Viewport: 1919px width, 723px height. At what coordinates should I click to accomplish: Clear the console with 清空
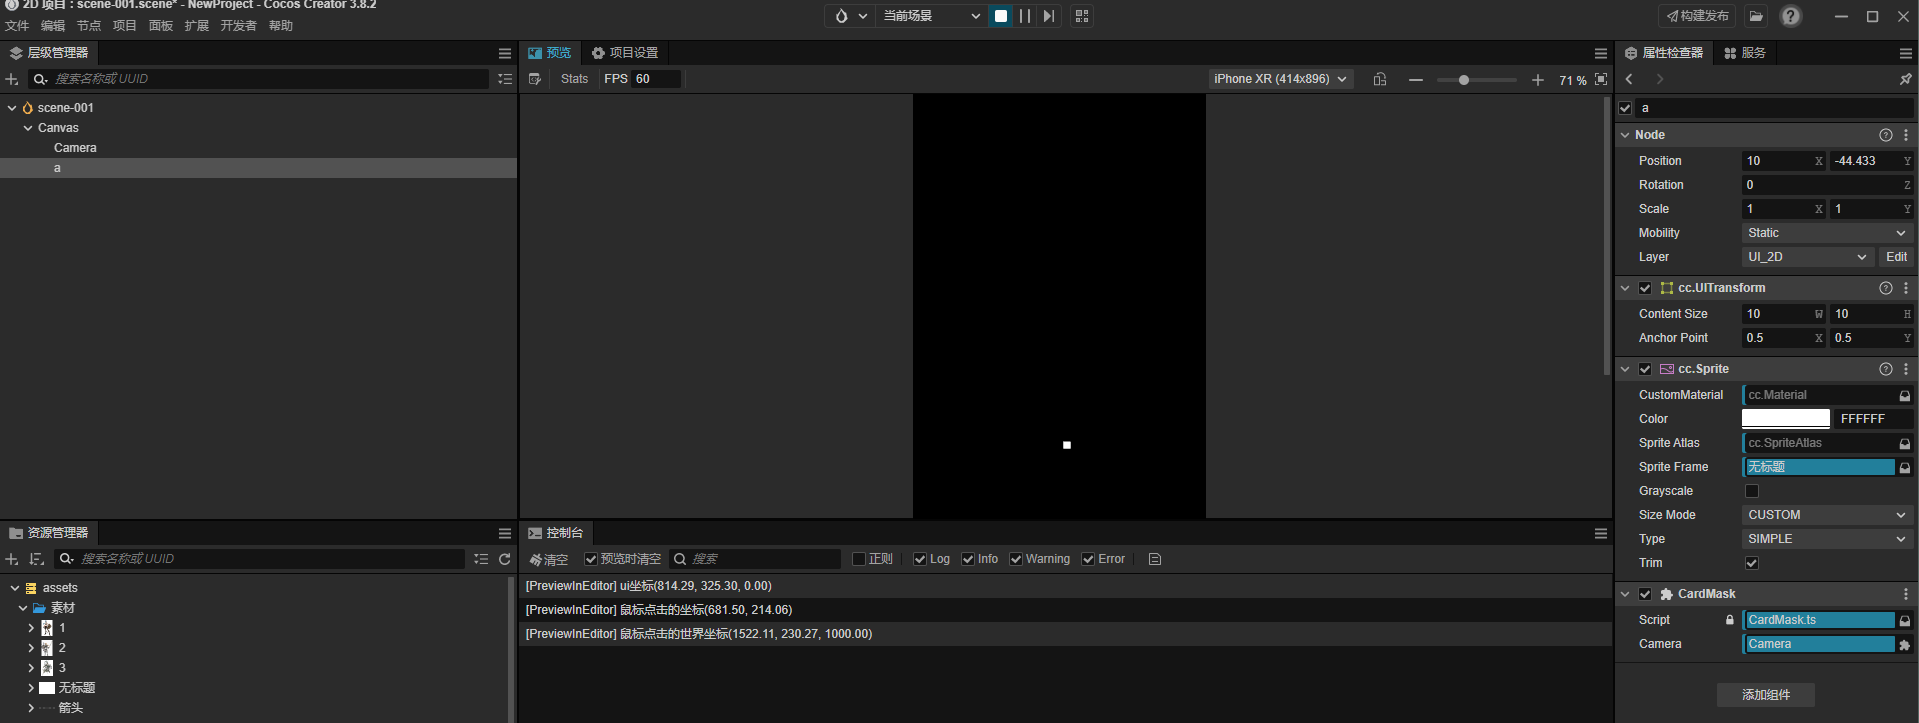coord(549,560)
